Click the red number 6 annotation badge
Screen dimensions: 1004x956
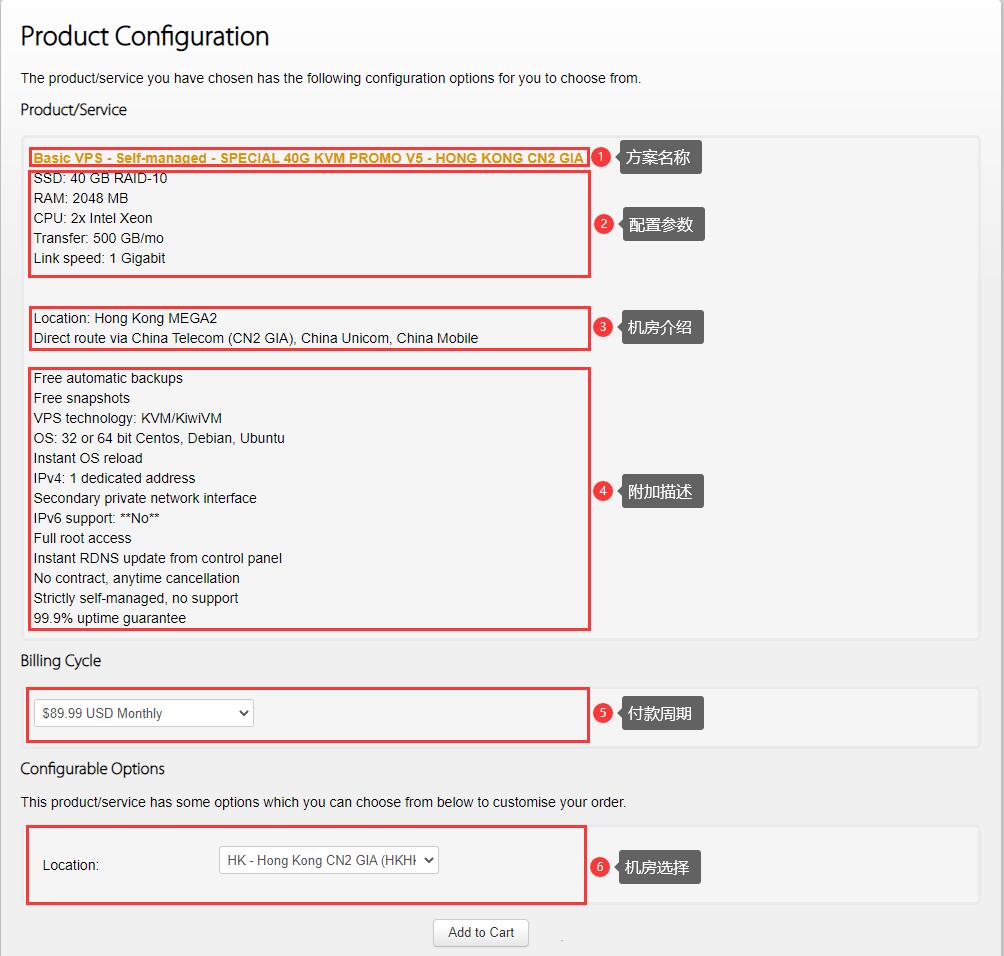click(600, 867)
